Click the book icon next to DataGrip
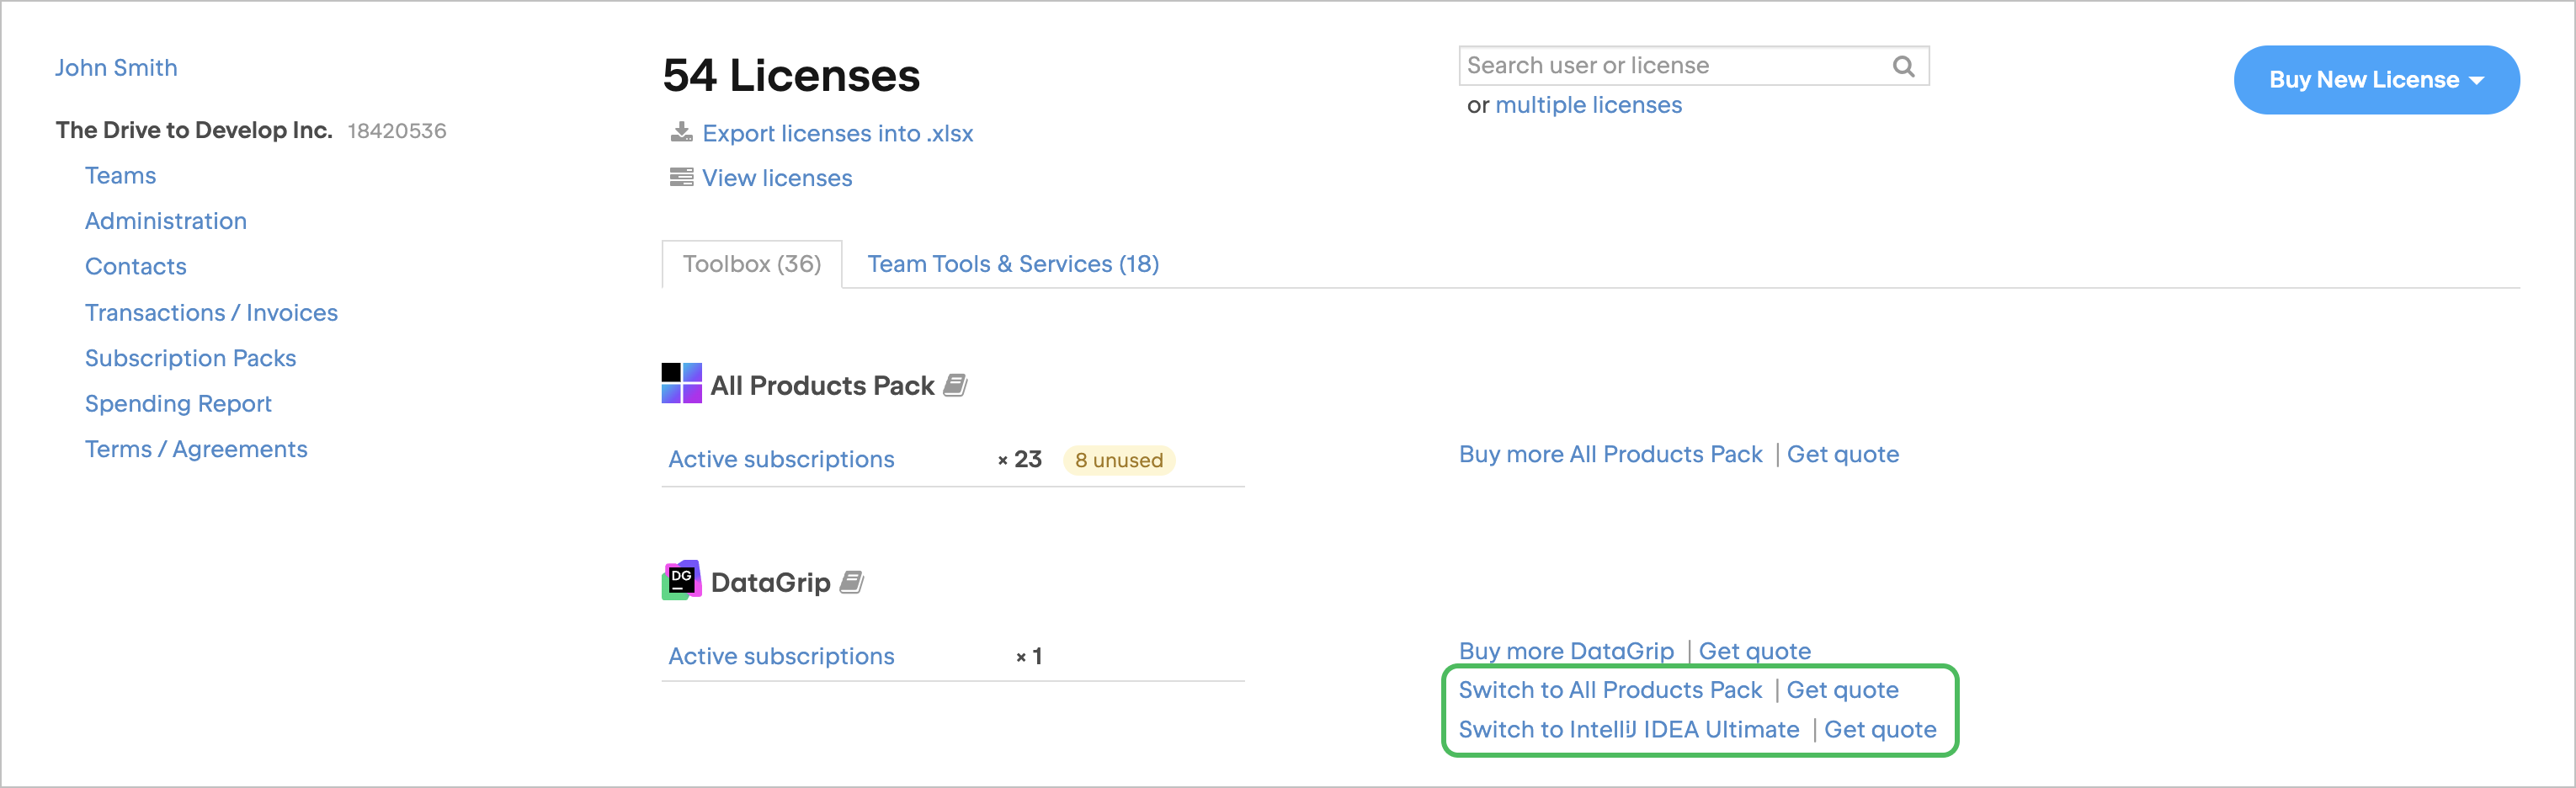The height and width of the screenshot is (788, 2576). pyautogui.click(x=851, y=582)
